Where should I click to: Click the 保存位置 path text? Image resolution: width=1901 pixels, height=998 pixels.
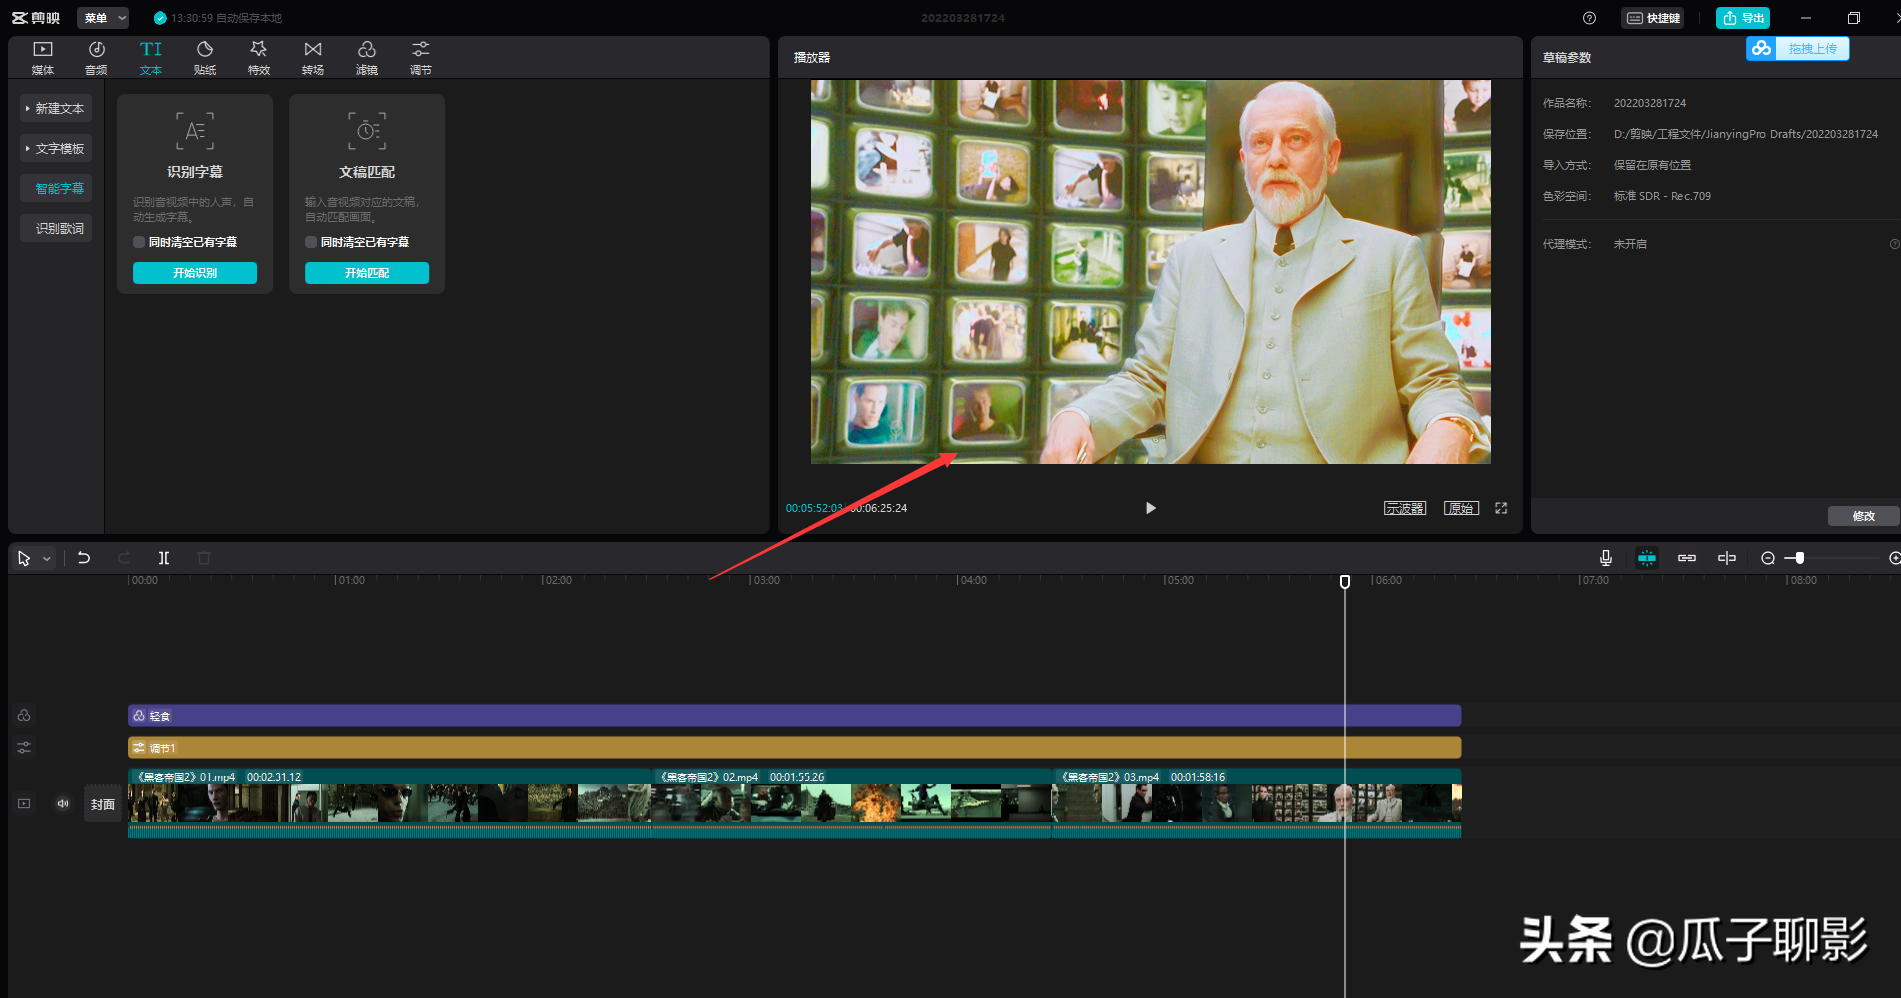tap(1746, 134)
